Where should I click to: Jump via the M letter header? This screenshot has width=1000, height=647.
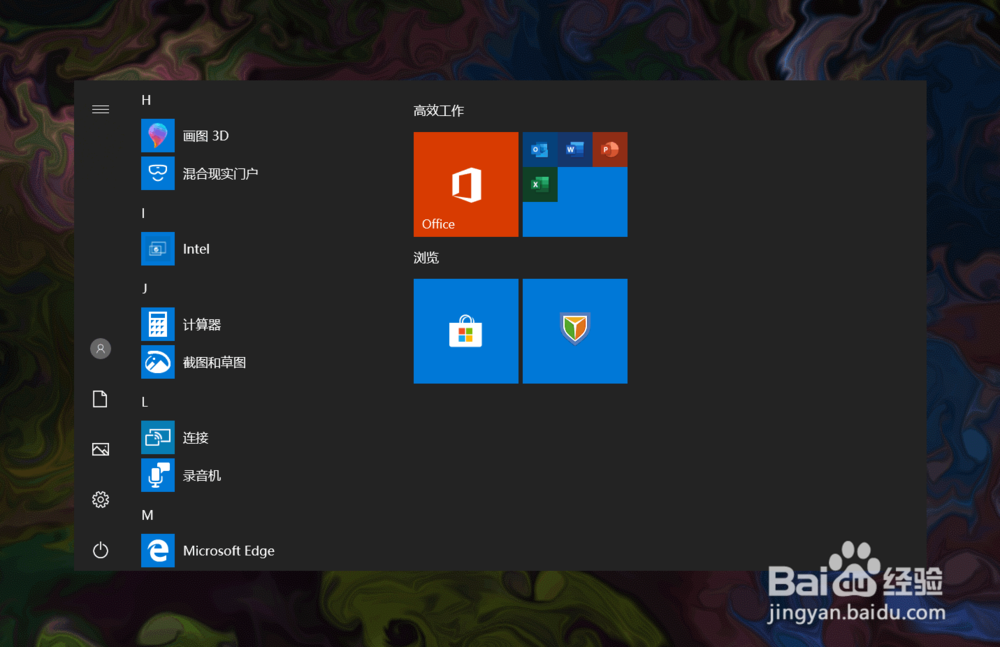point(147,515)
